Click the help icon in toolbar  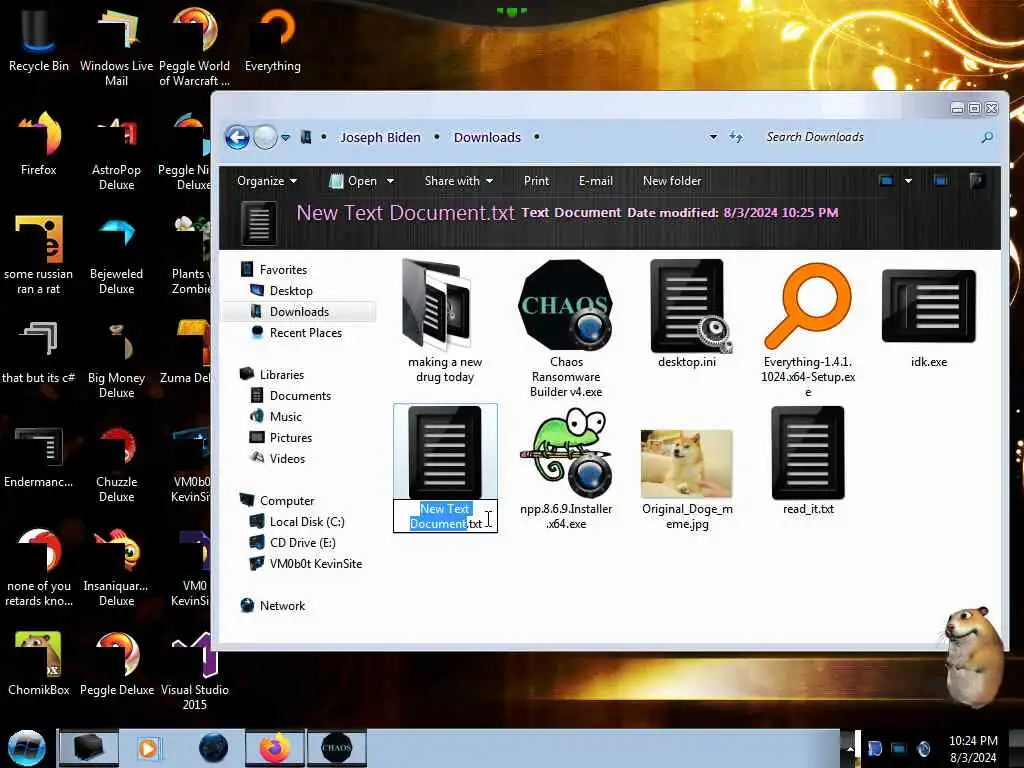977,181
